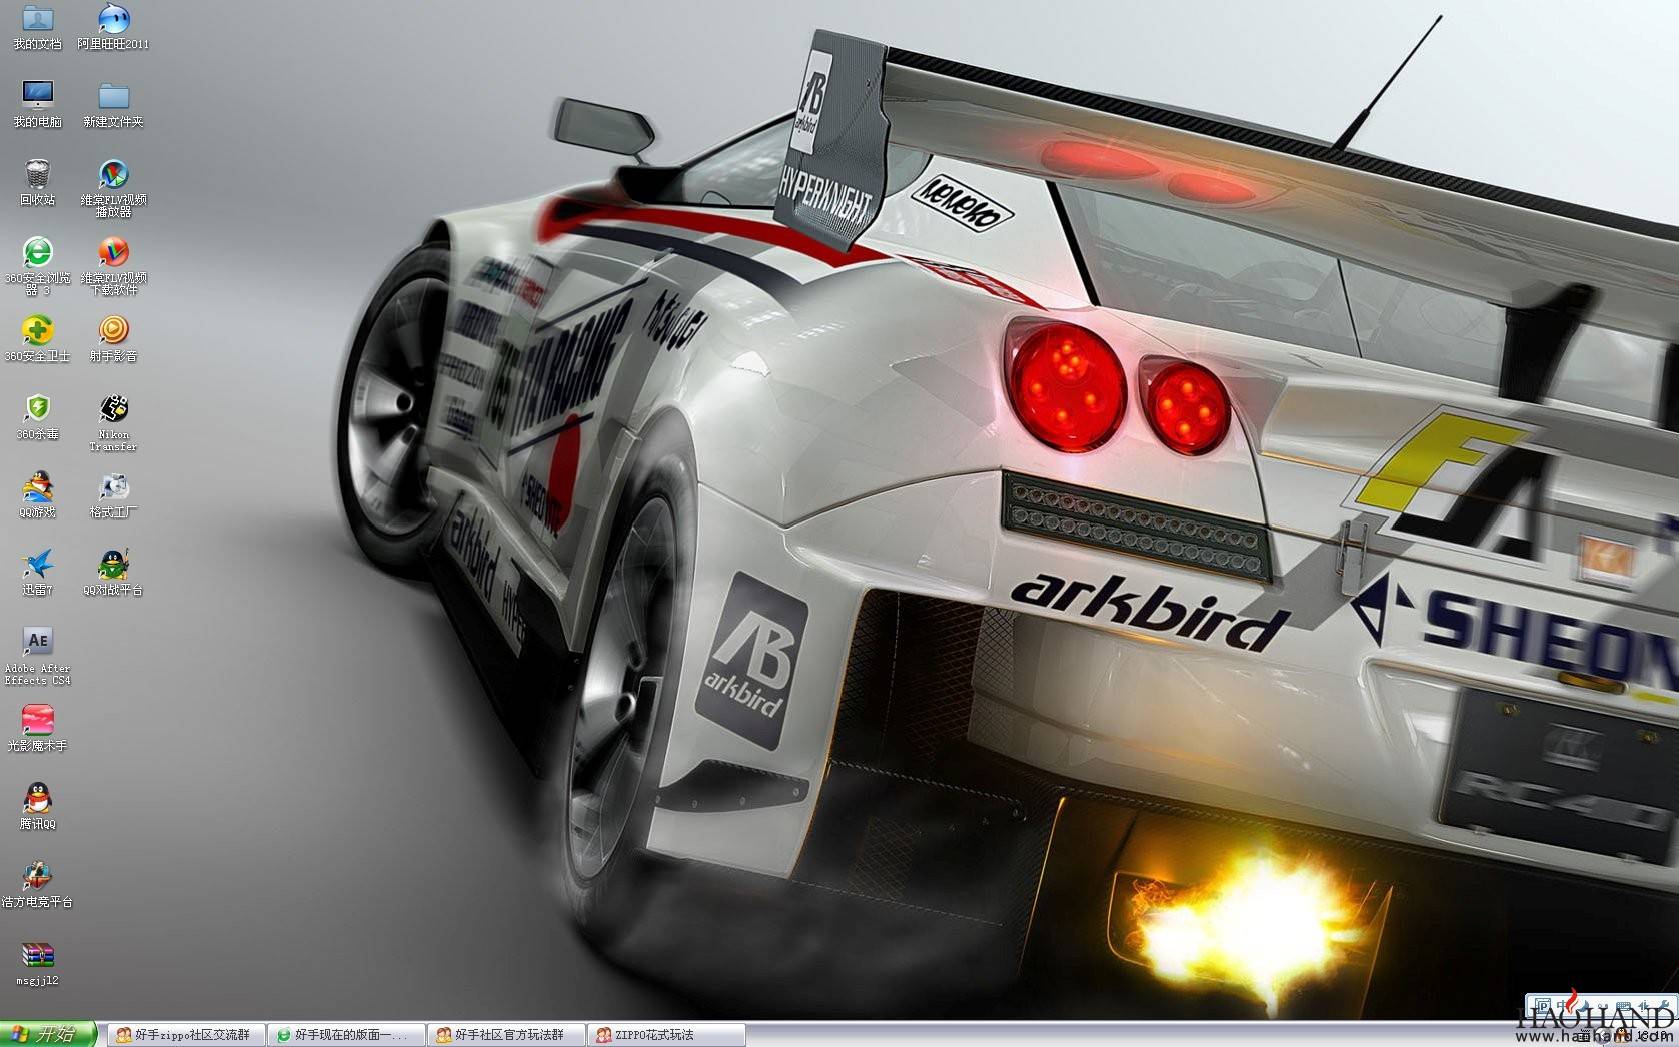The height and width of the screenshot is (1047, 1679).
Task: Select the 格式工厂 desktop icon
Action: tap(113, 494)
